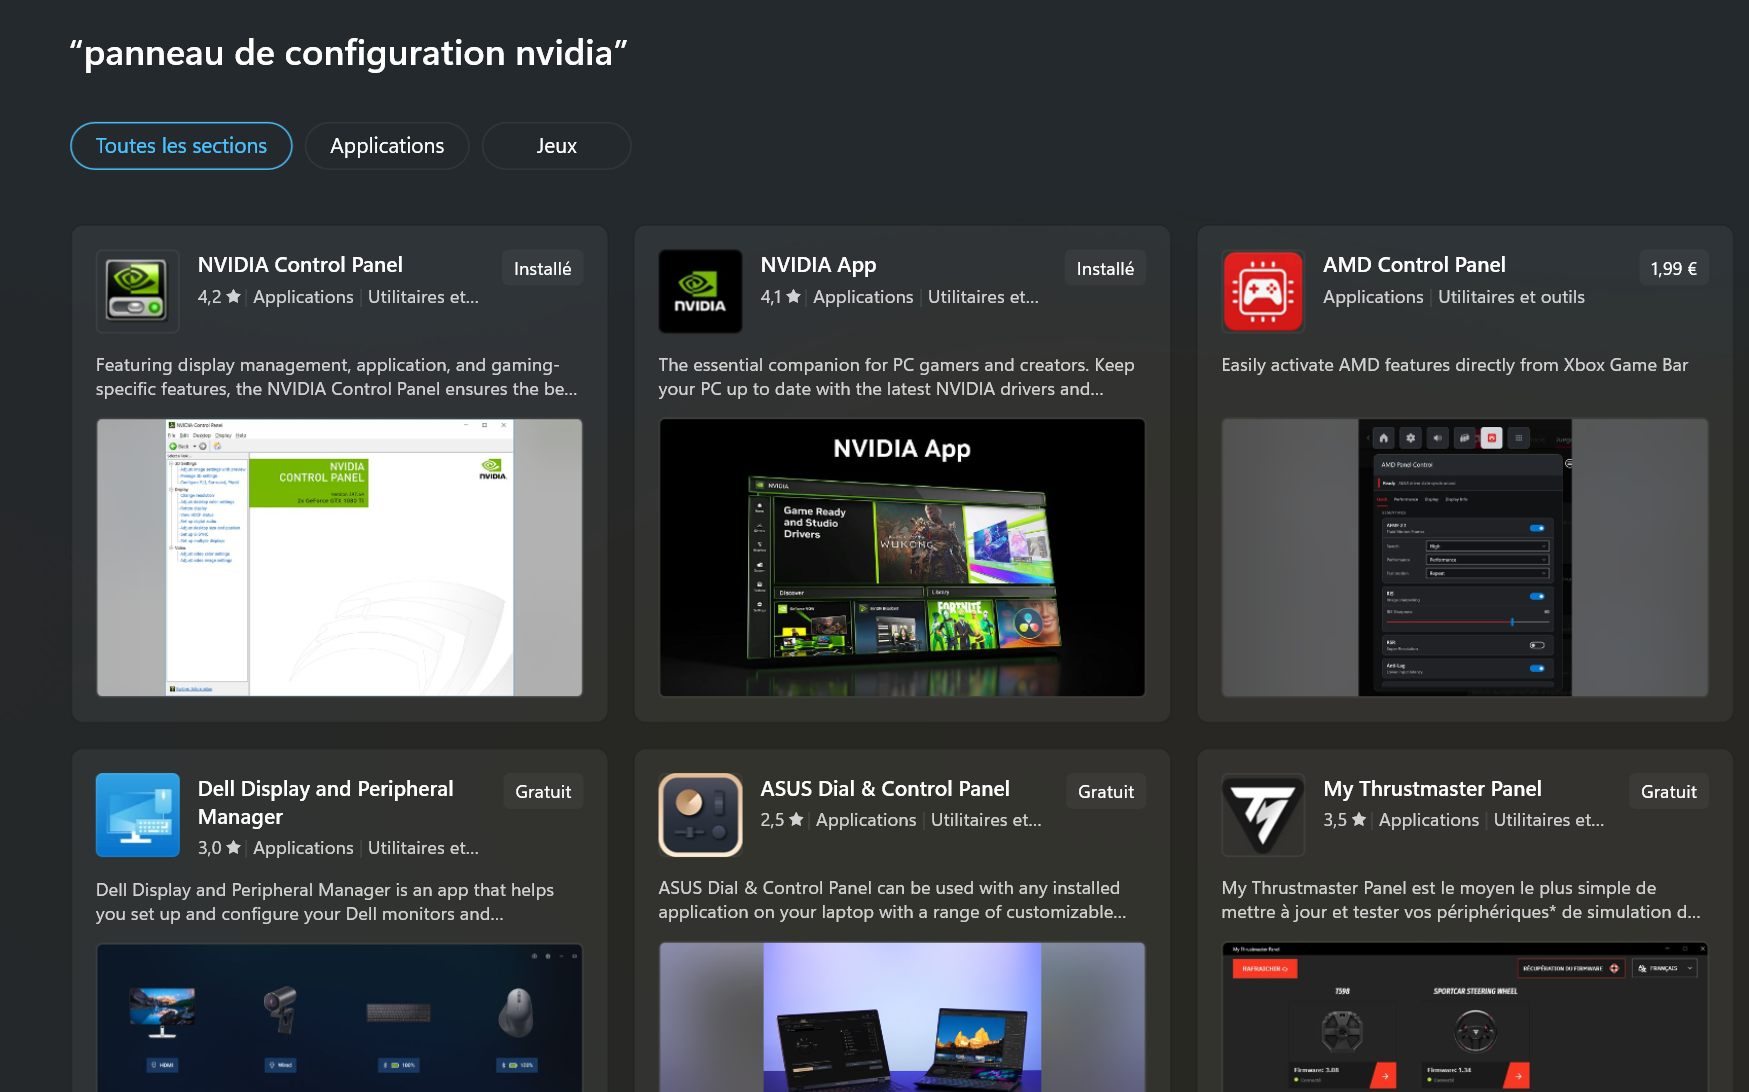View the AMD Control Panel screenshot preview
The width and height of the screenshot is (1749, 1092).
pos(1465,557)
